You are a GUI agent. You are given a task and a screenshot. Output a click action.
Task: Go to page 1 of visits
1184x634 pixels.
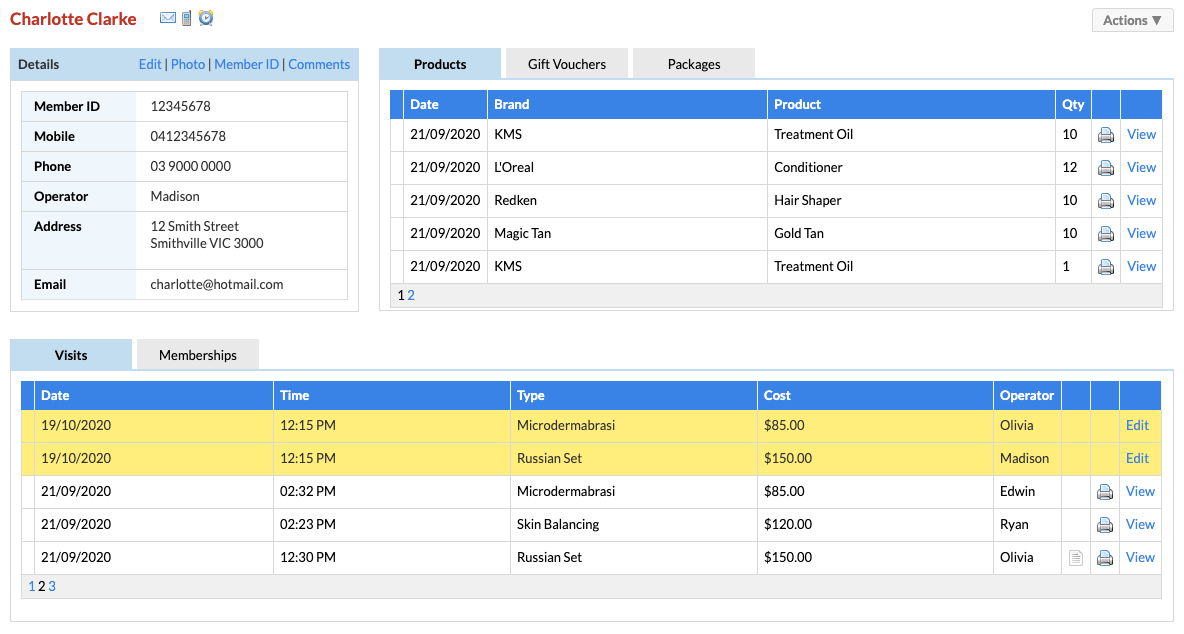click(x=32, y=586)
